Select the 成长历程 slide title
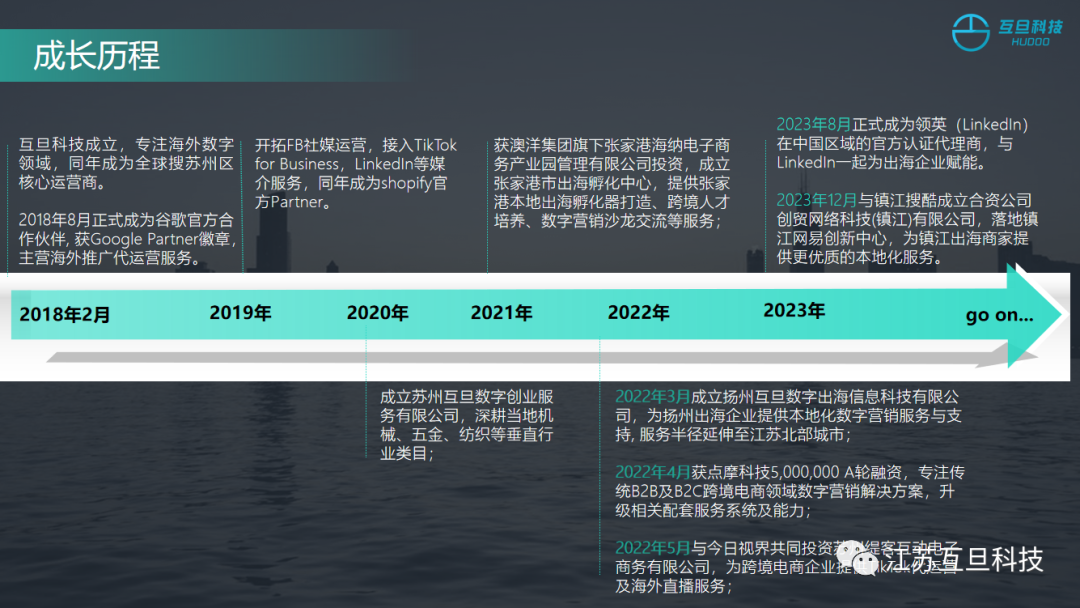The height and width of the screenshot is (608, 1080). click(x=96, y=55)
